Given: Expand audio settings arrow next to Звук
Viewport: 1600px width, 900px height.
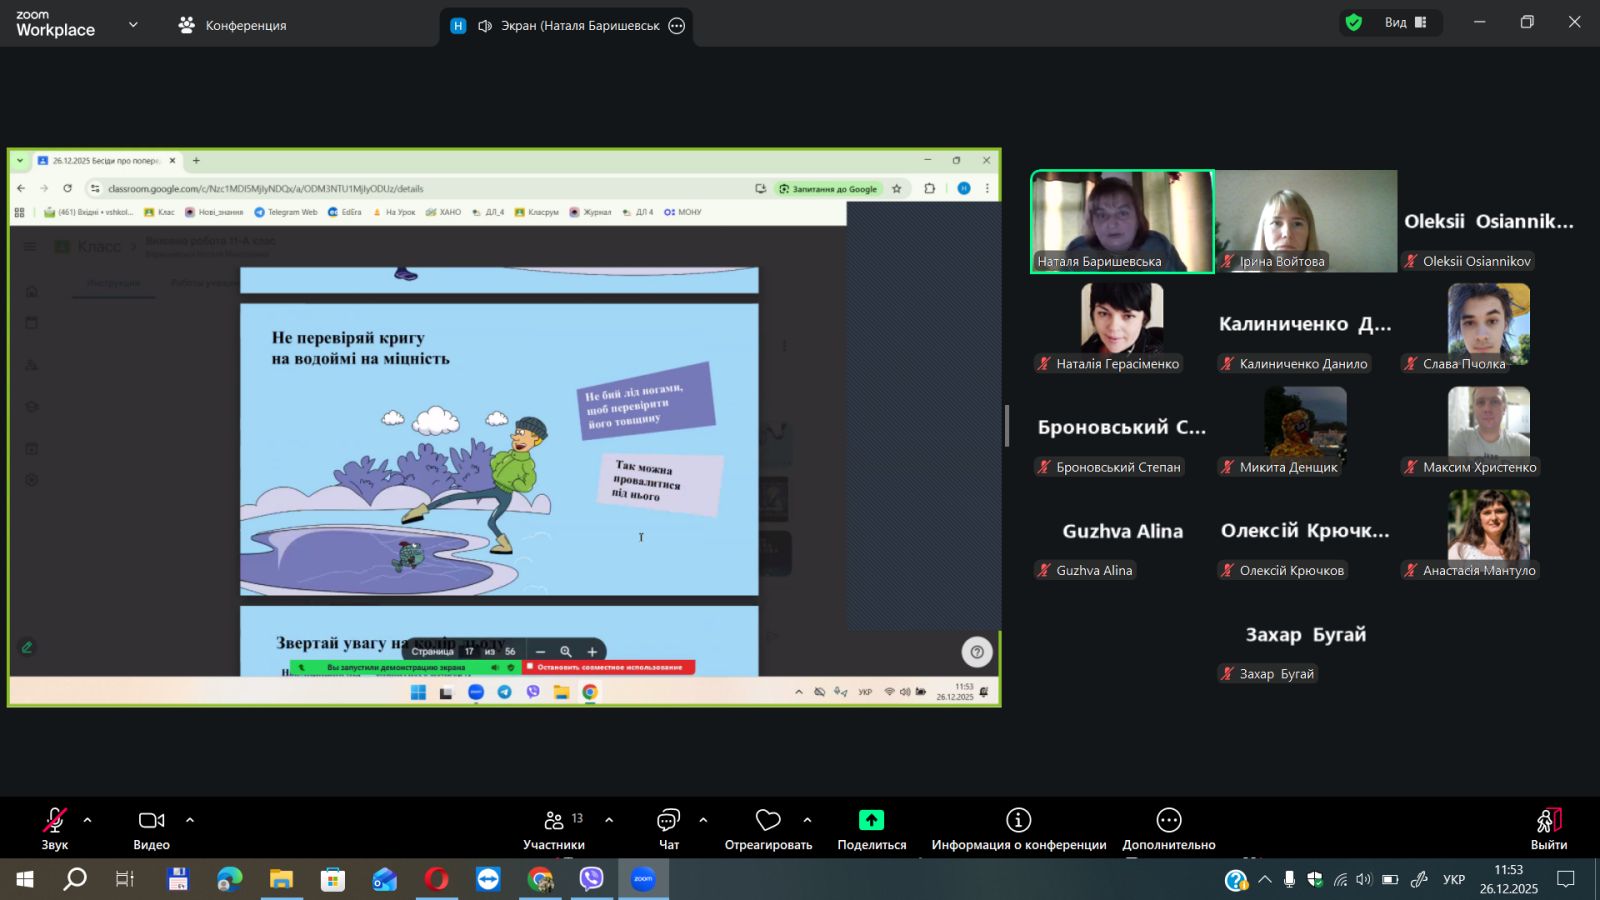Looking at the screenshot, I should tap(88, 820).
